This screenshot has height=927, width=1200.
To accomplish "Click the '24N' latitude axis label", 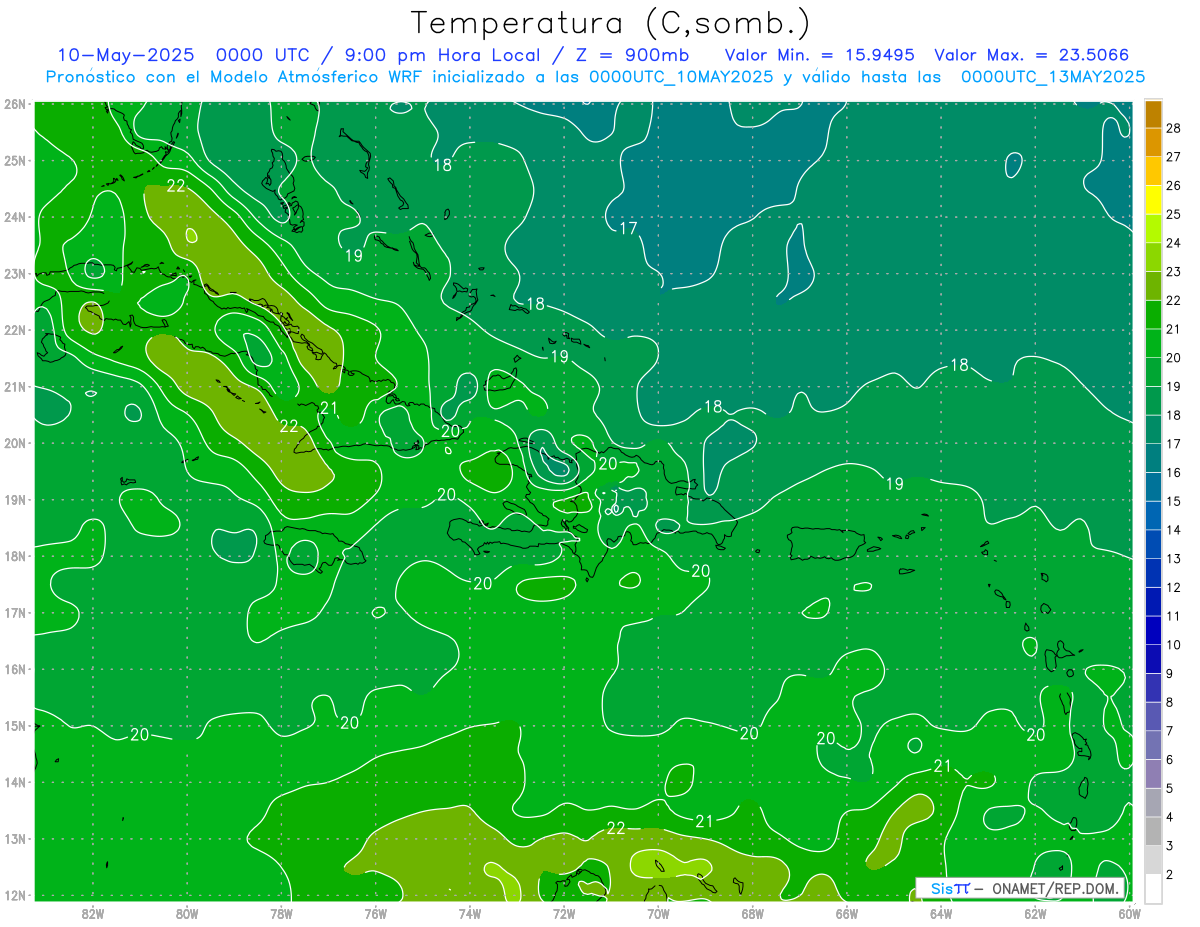I will point(14,217).
